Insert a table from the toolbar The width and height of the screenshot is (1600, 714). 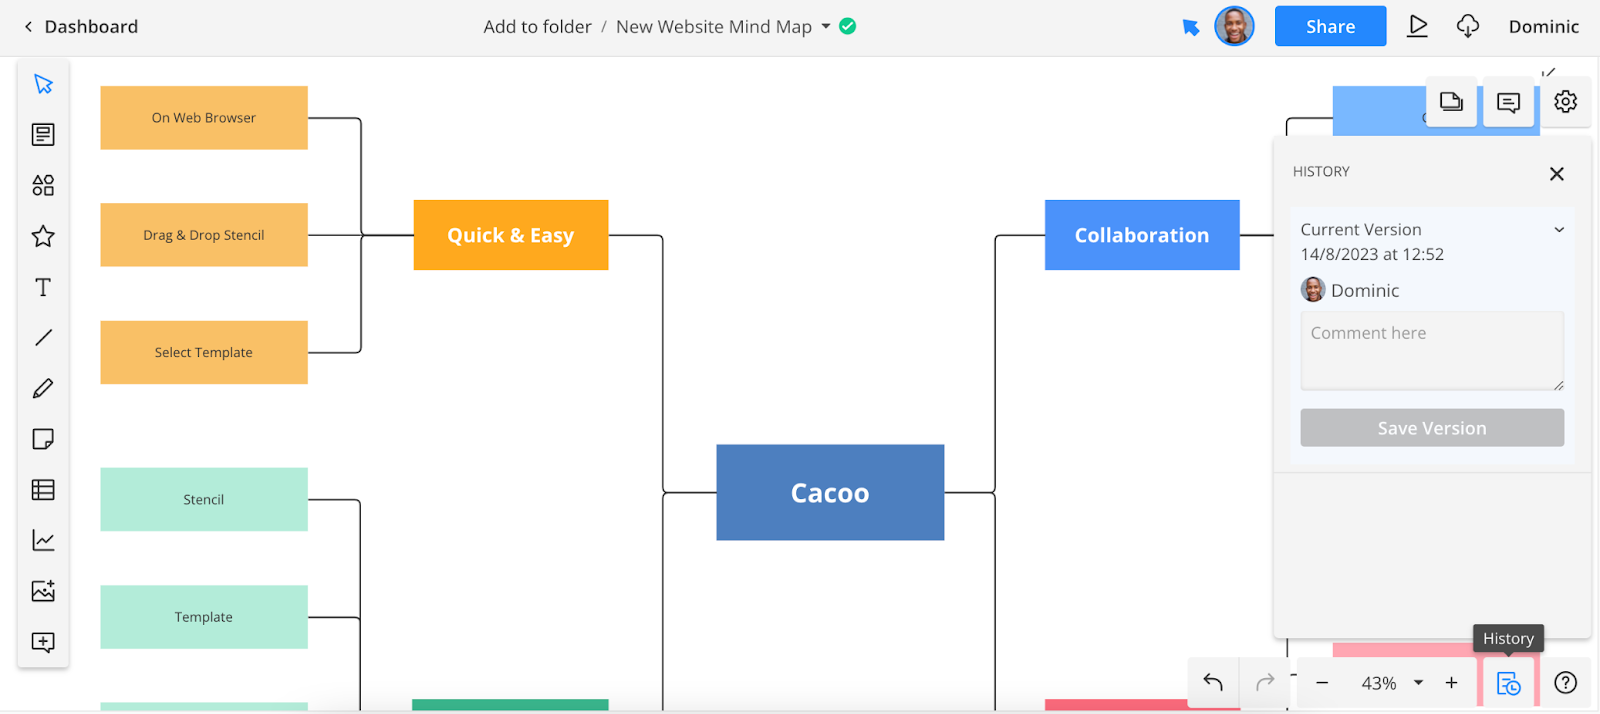point(43,490)
